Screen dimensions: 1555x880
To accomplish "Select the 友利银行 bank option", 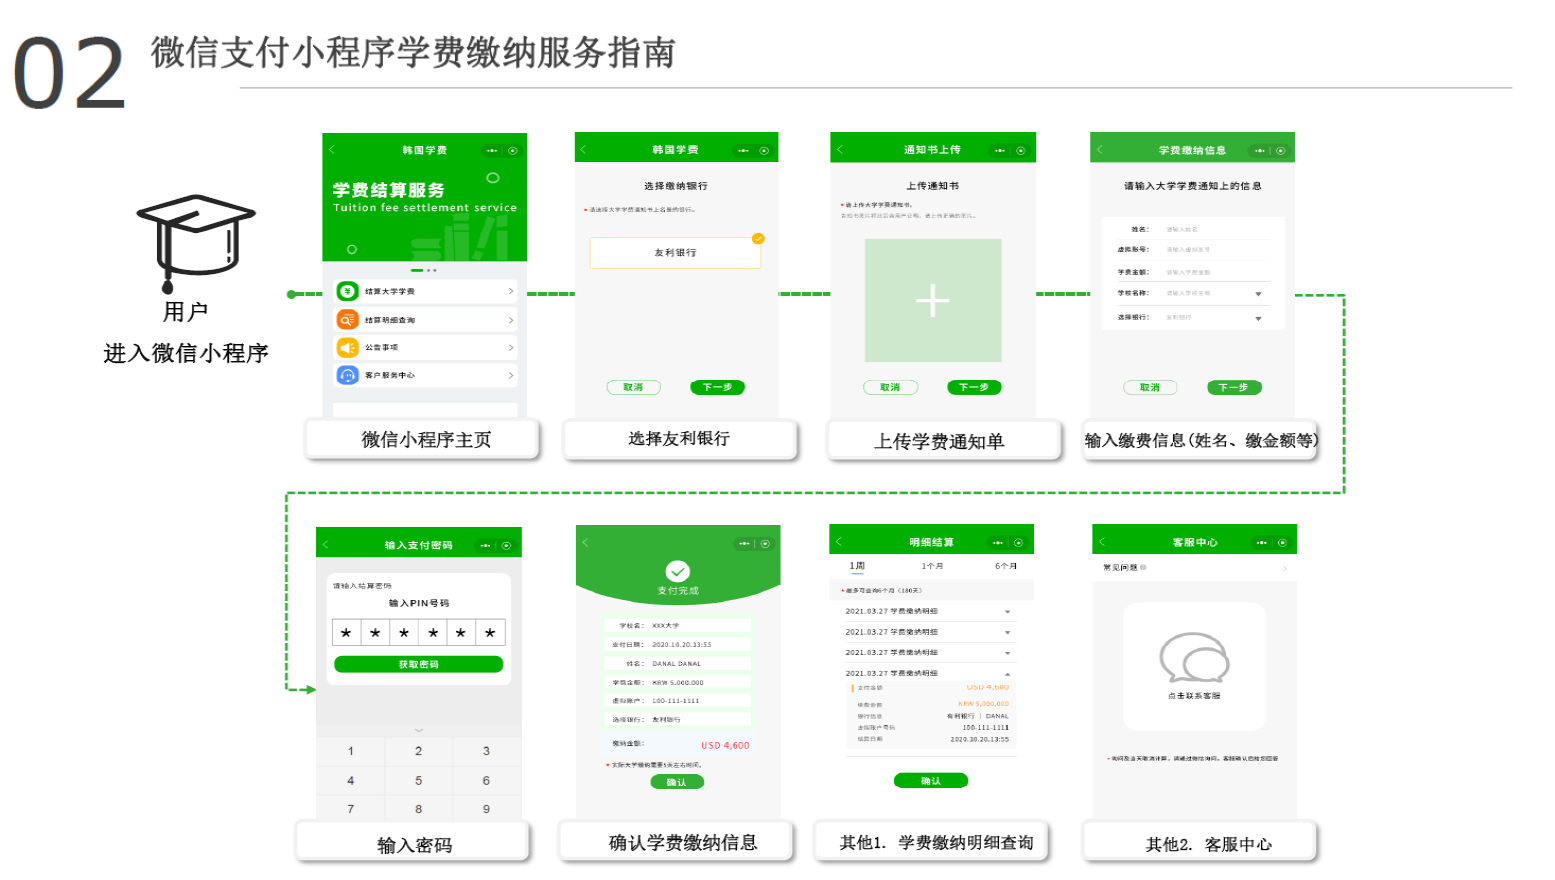I will [x=675, y=253].
